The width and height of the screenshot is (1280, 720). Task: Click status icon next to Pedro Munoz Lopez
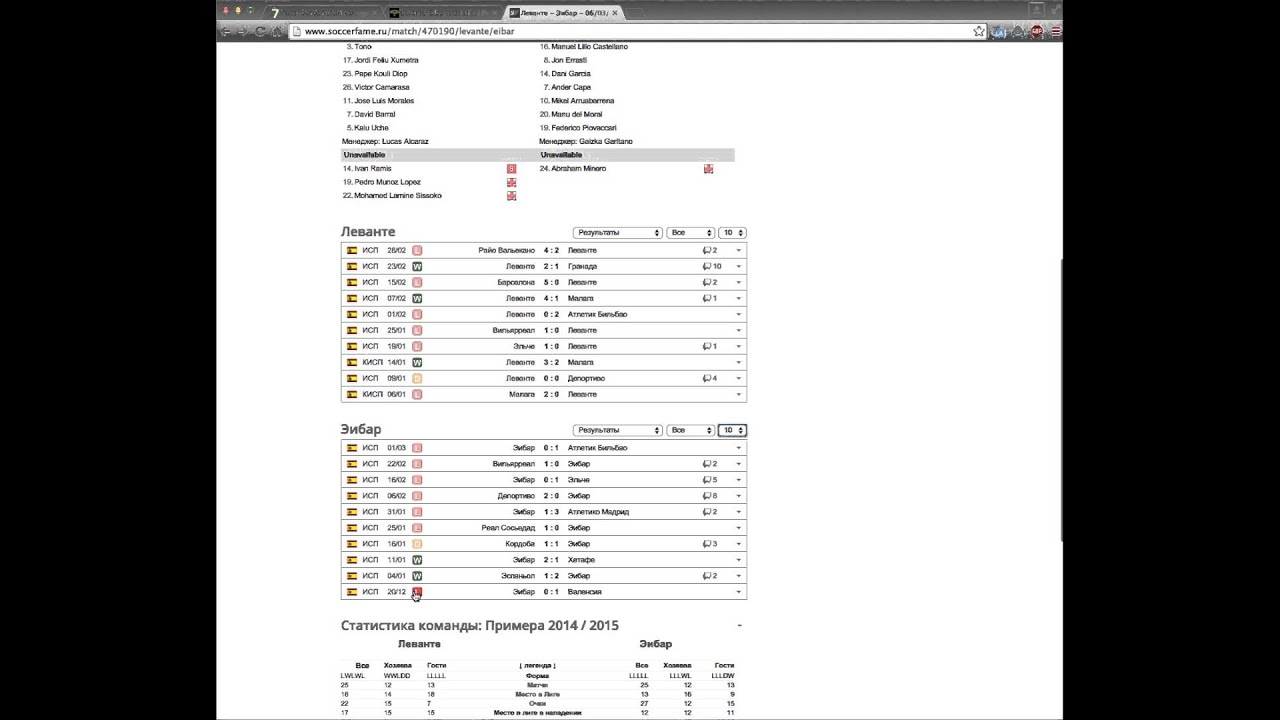(511, 183)
